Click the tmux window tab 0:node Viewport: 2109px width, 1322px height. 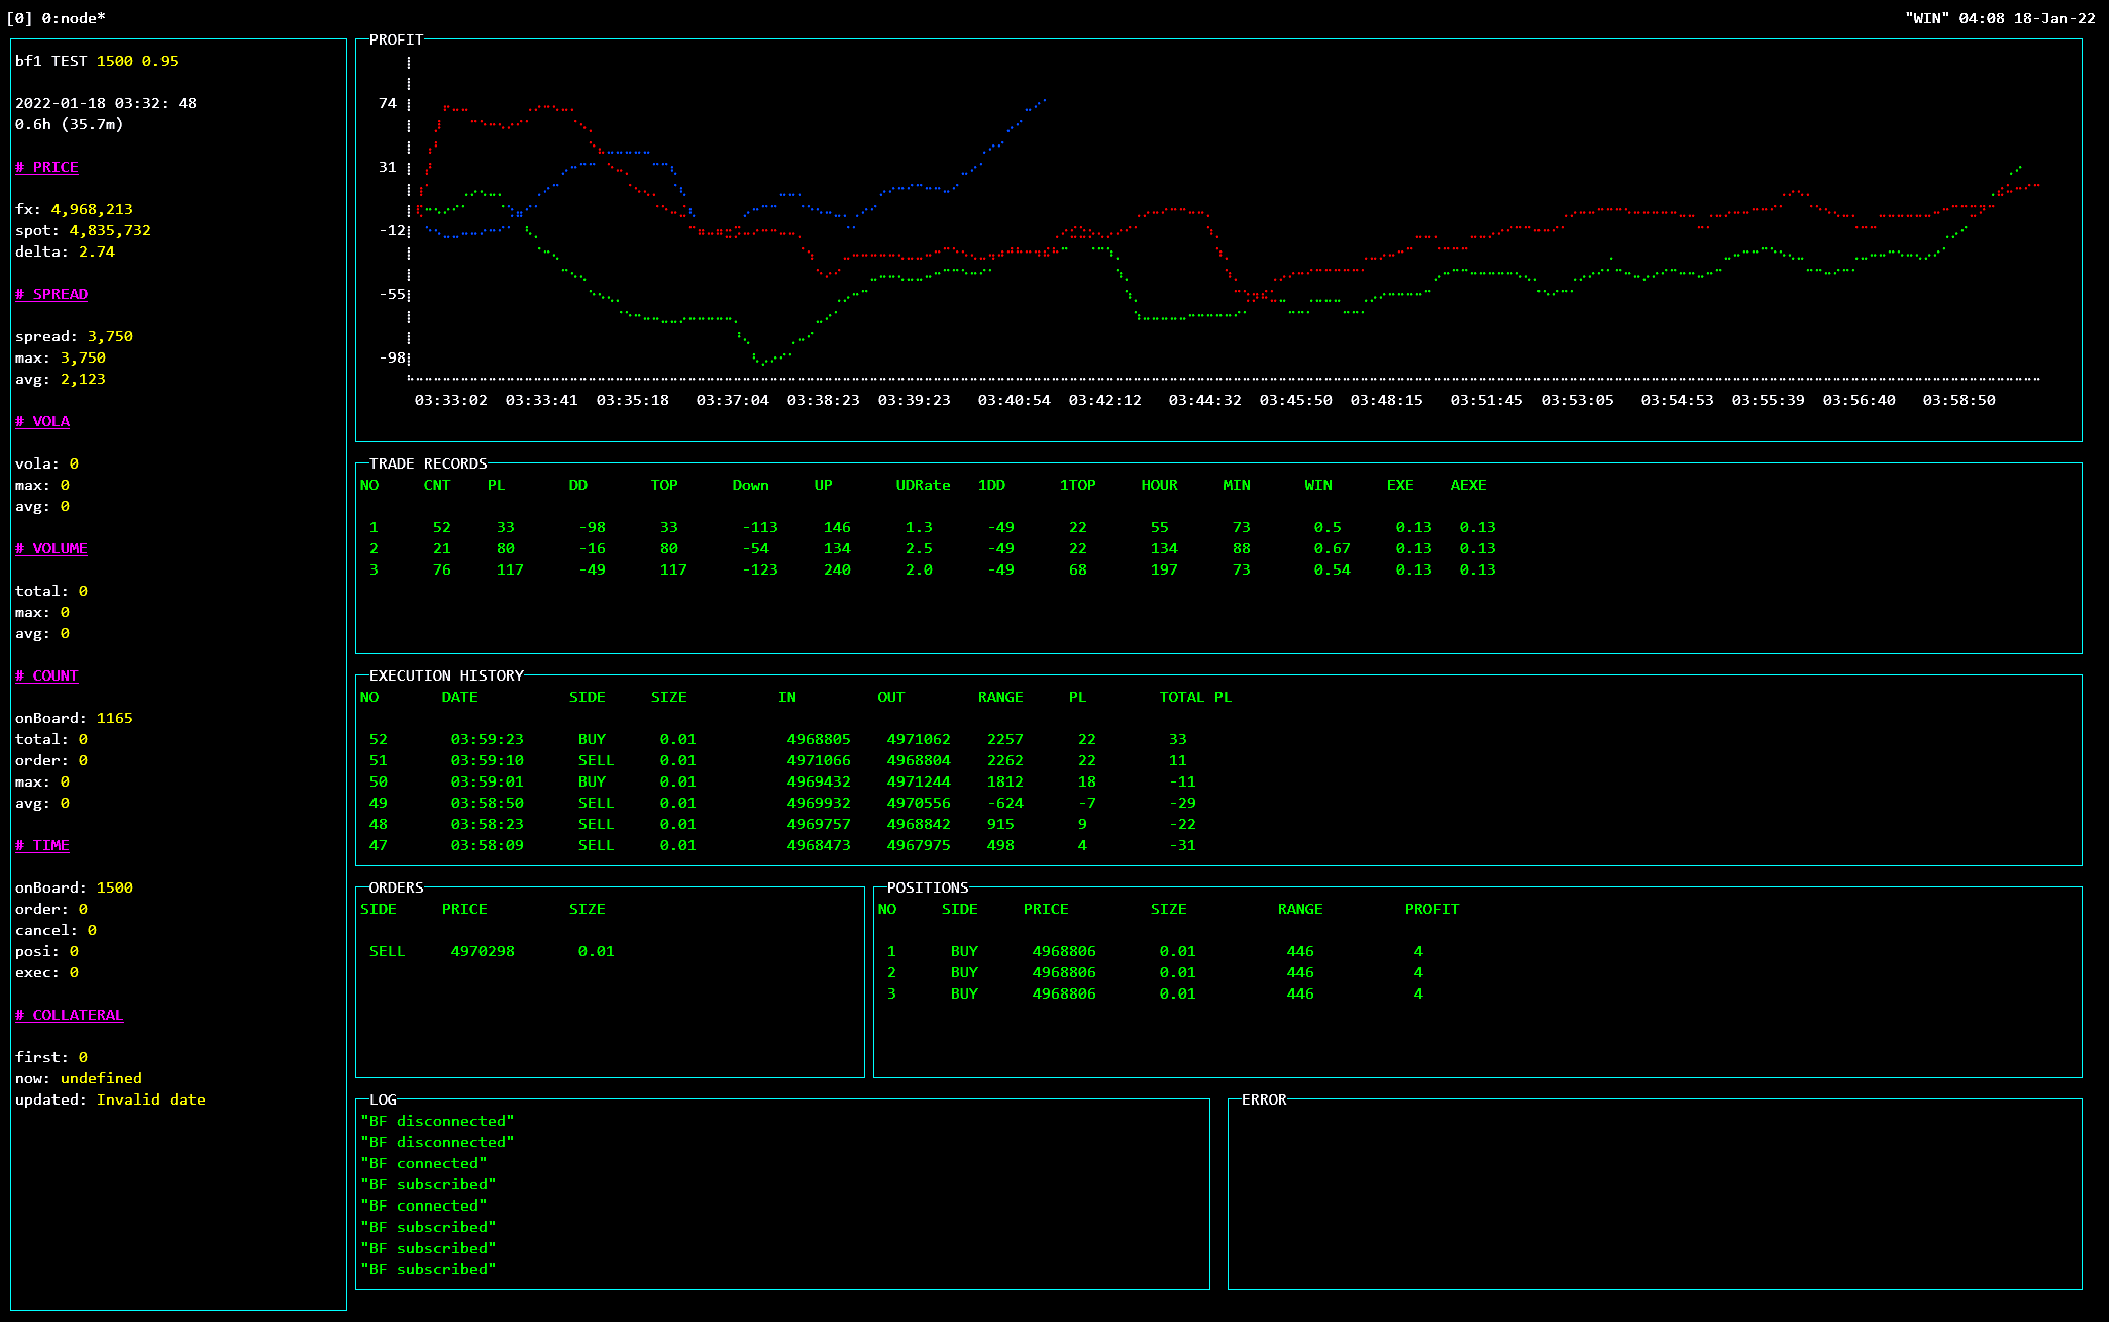point(72,18)
